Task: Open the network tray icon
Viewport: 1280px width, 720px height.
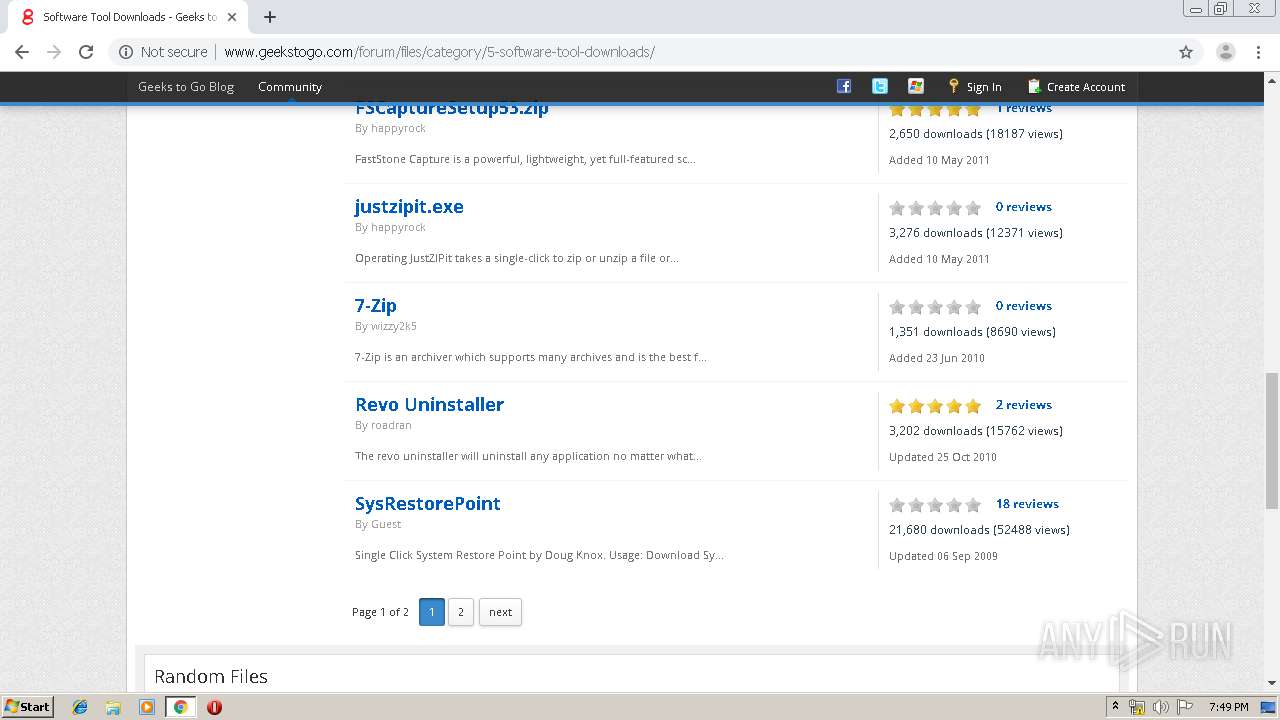Action: [1137, 707]
